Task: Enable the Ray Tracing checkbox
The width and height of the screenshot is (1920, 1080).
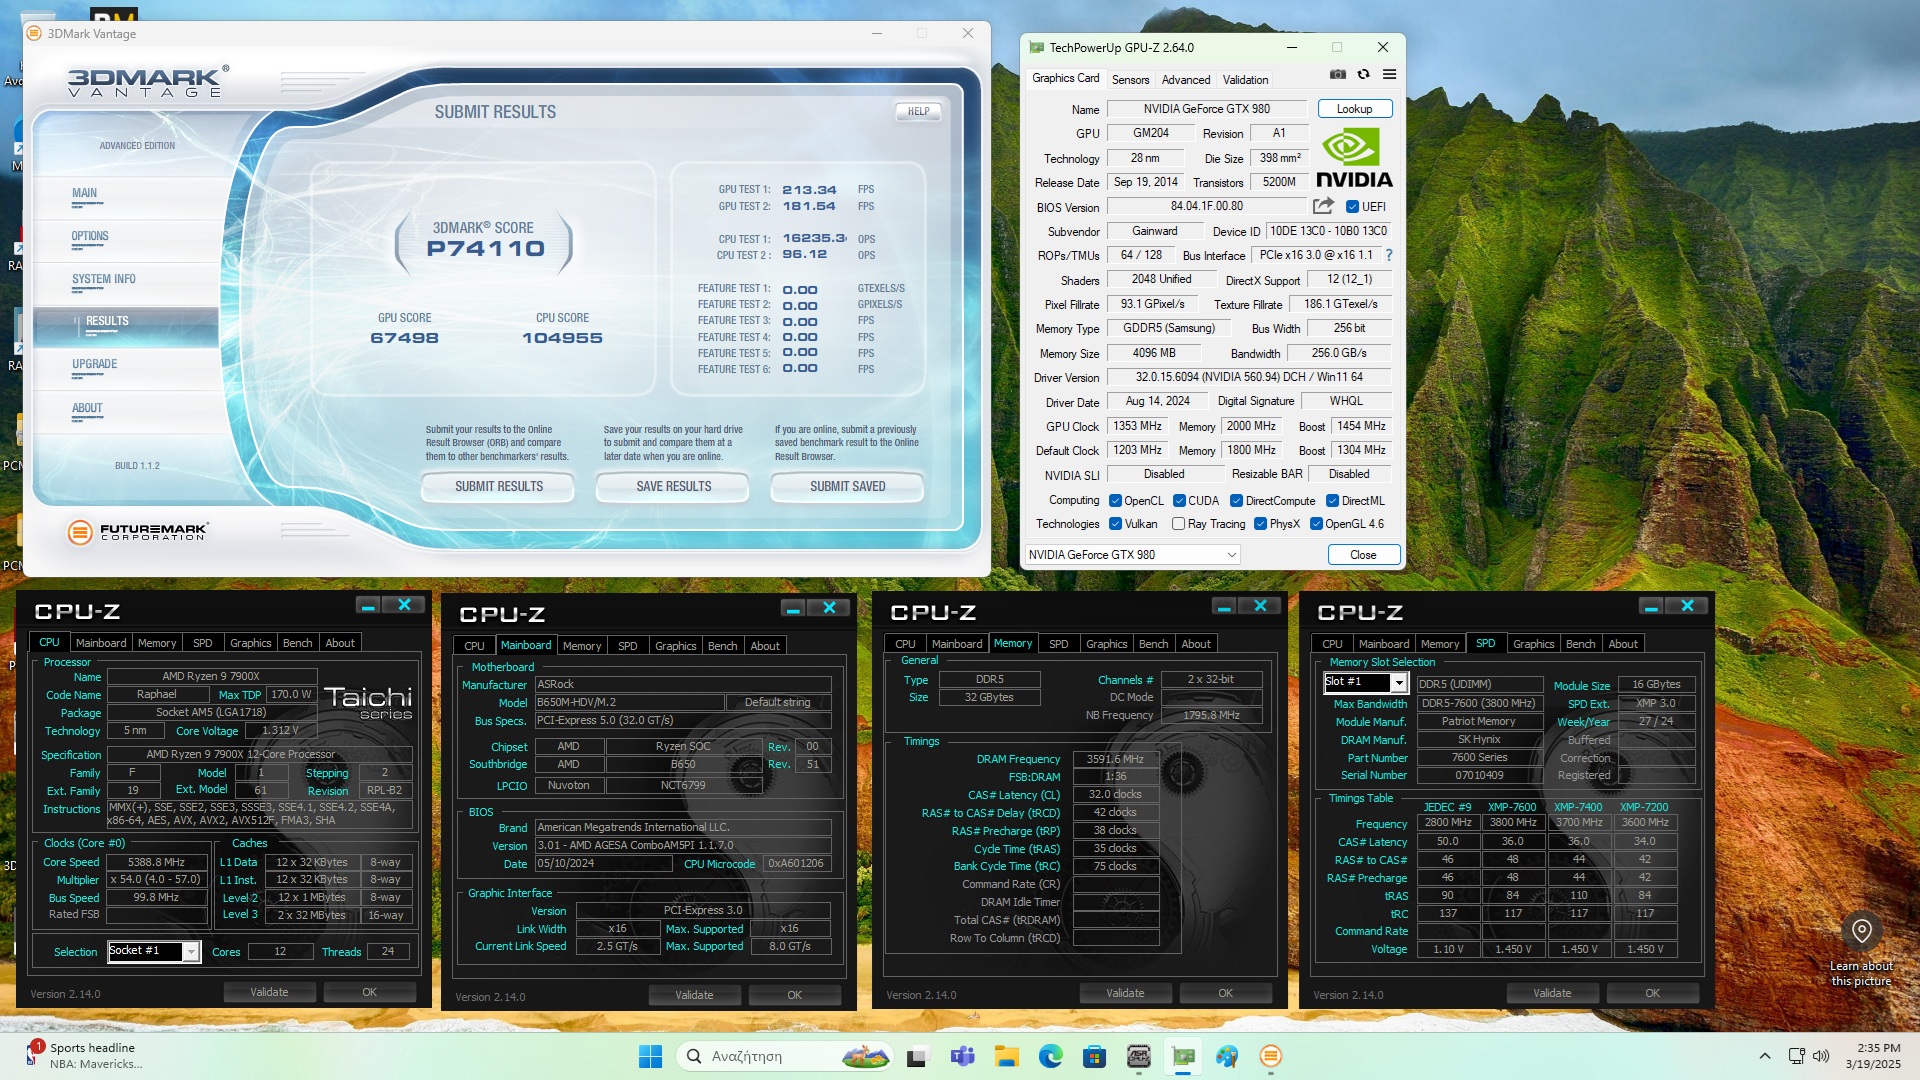Action: point(1178,524)
